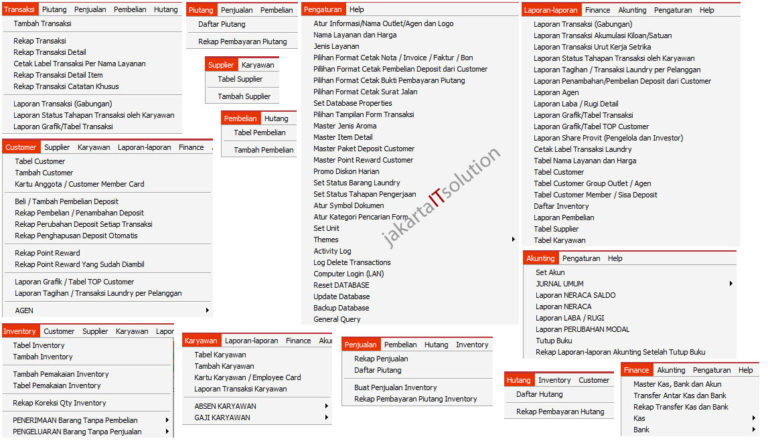Open Kartu Karyawan / Employee Card
This screenshot has width=768, height=447.
click(247, 377)
